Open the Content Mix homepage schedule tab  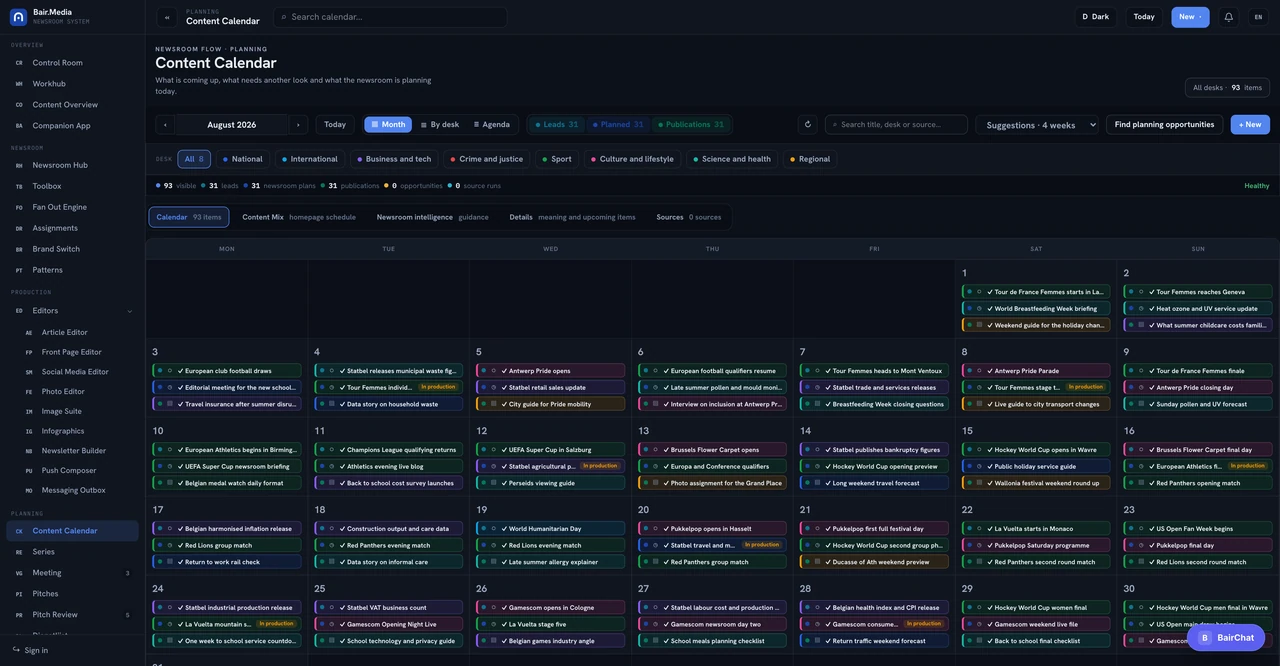(x=299, y=217)
